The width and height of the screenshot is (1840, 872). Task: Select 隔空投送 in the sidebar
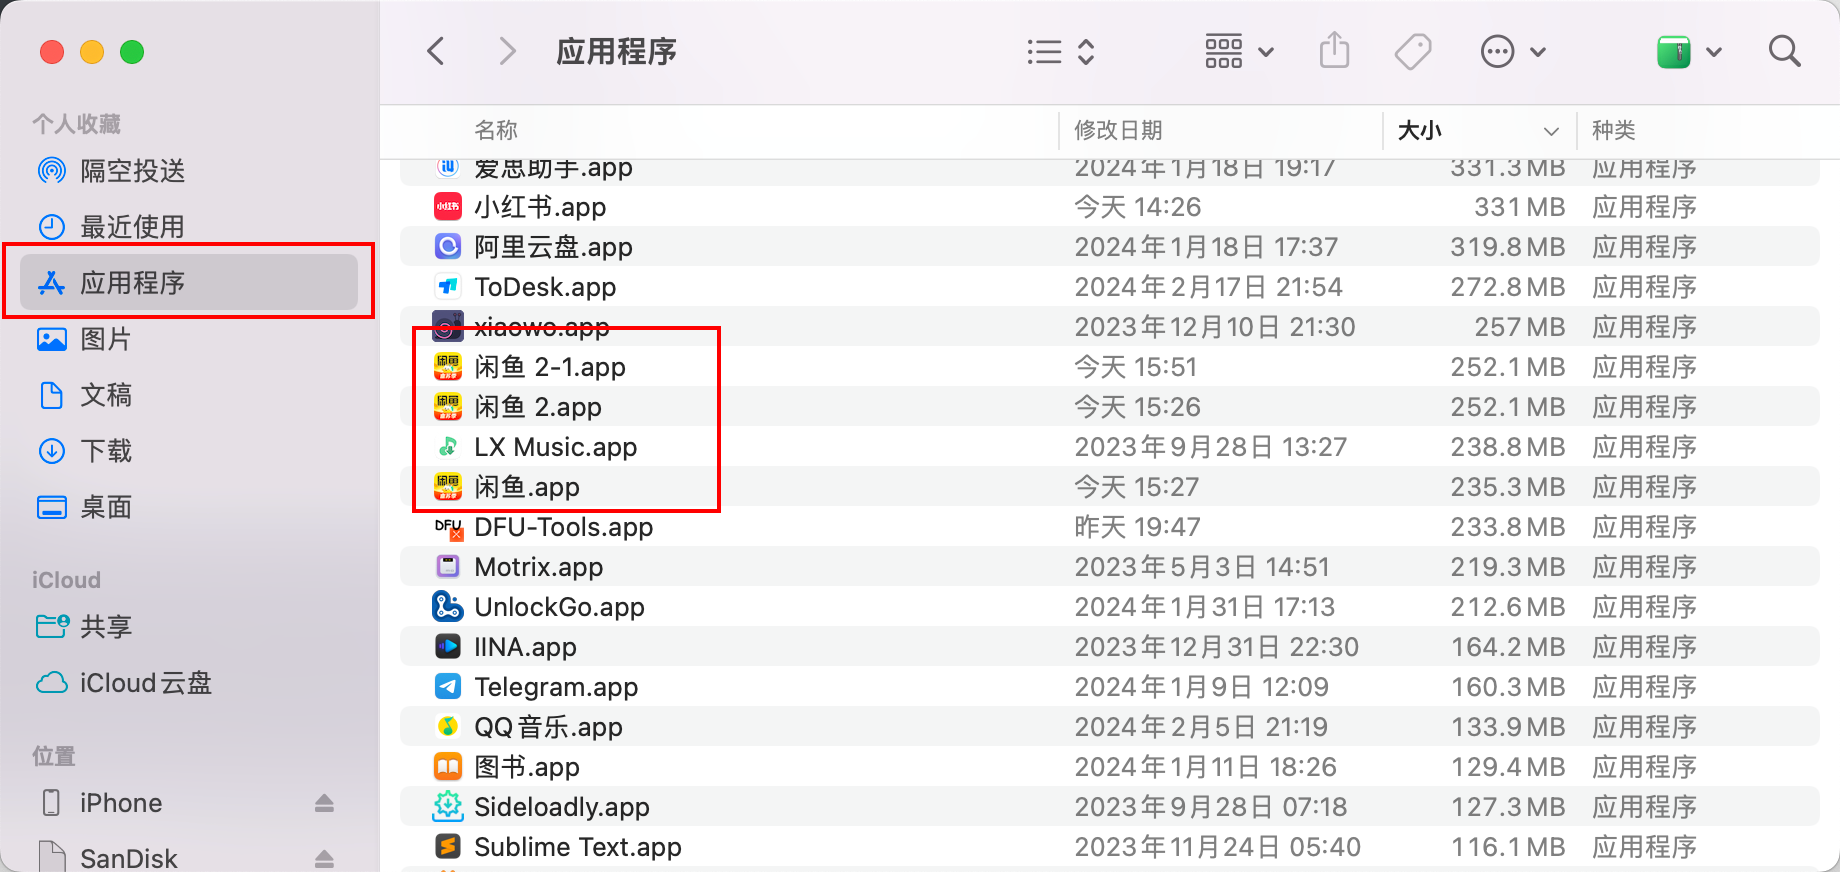[189, 171]
